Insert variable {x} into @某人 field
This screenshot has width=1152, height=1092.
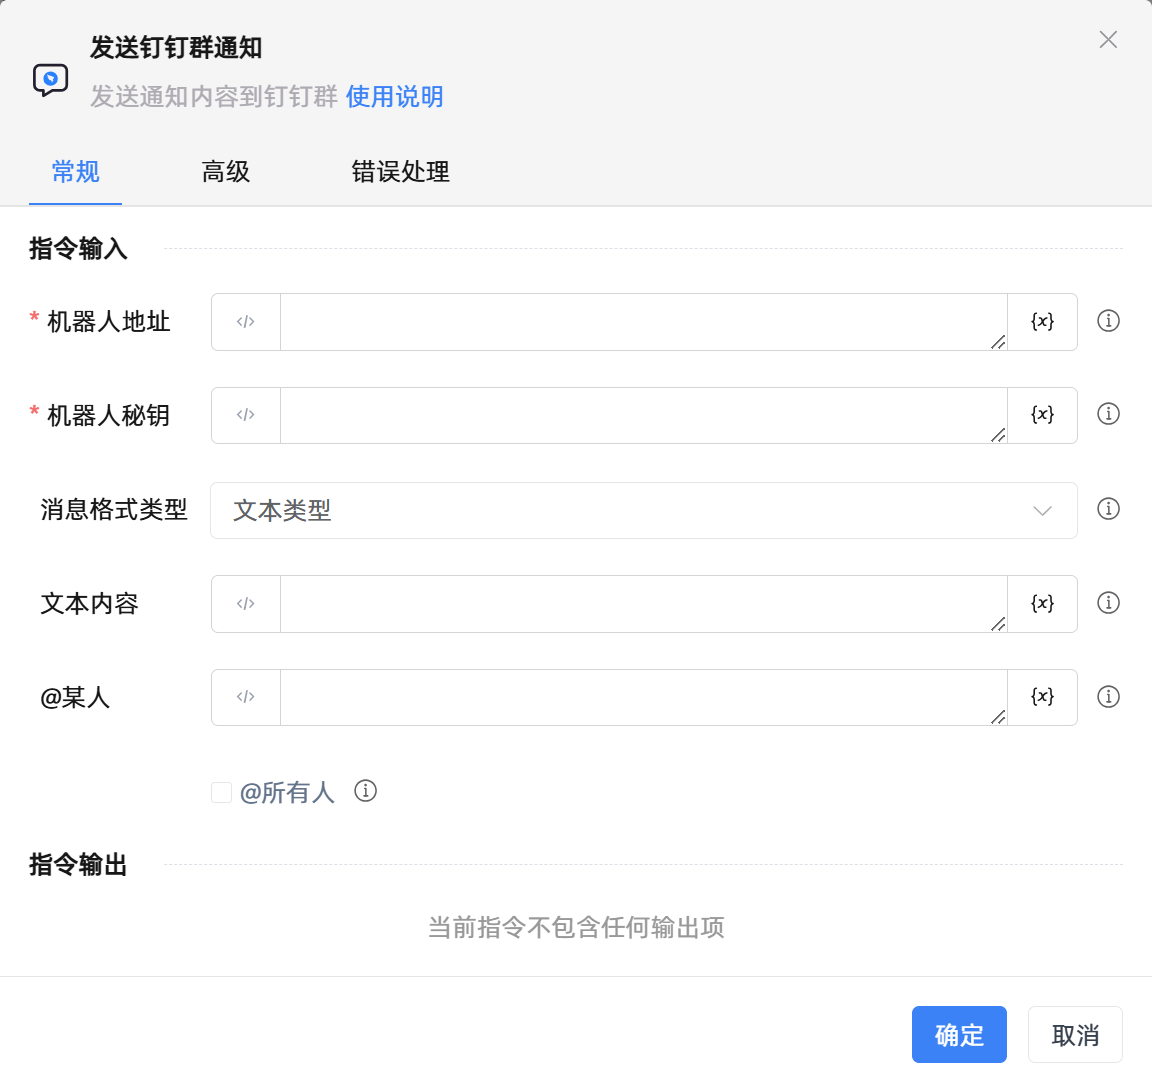click(1042, 697)
